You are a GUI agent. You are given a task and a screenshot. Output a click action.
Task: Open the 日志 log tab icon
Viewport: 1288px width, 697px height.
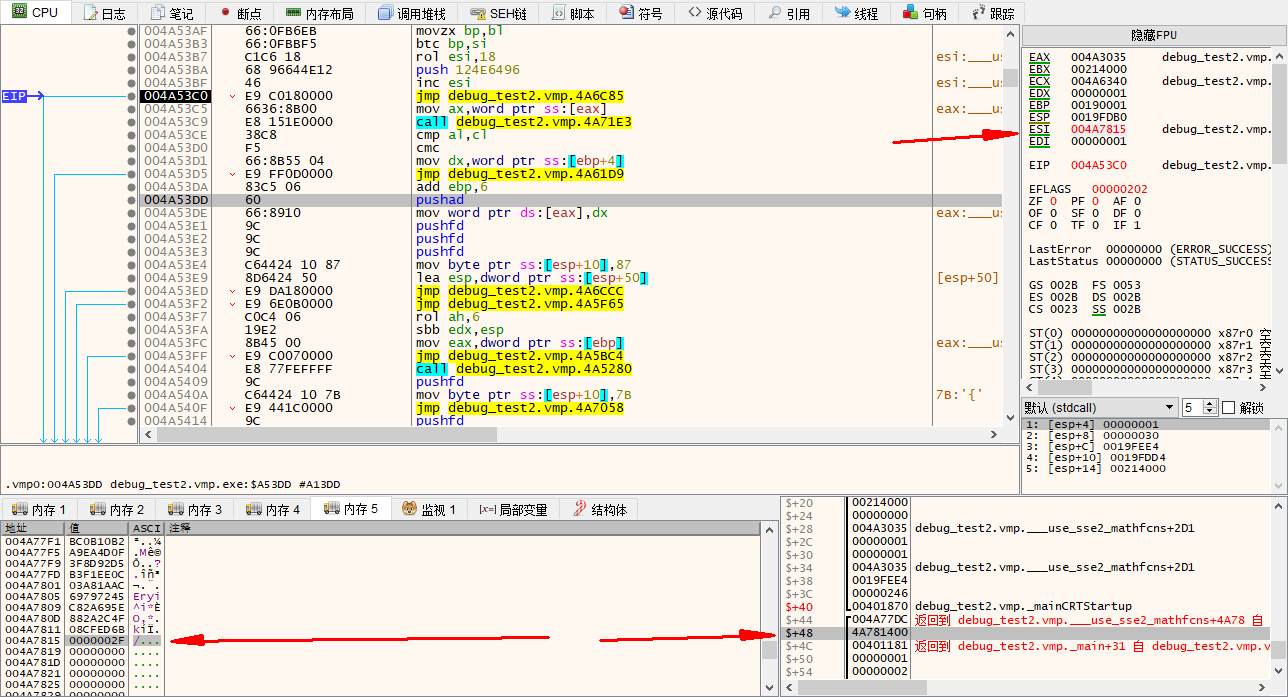pyautogui.click(x=90, y=13)
